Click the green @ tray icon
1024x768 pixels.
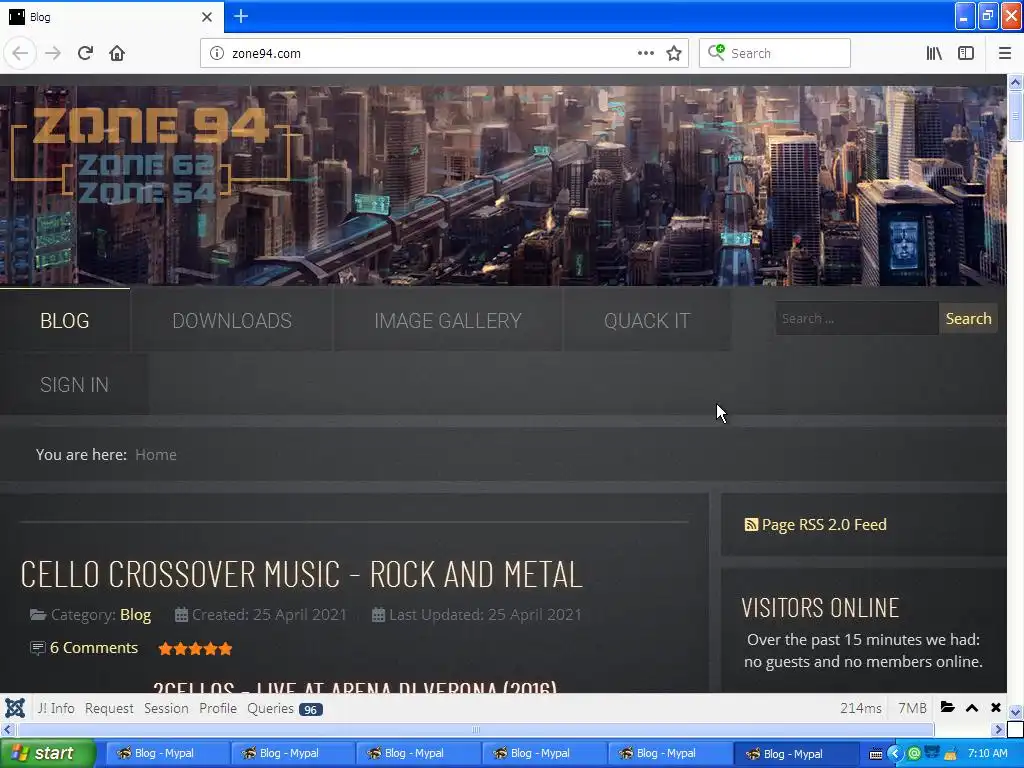click(914, 754)
